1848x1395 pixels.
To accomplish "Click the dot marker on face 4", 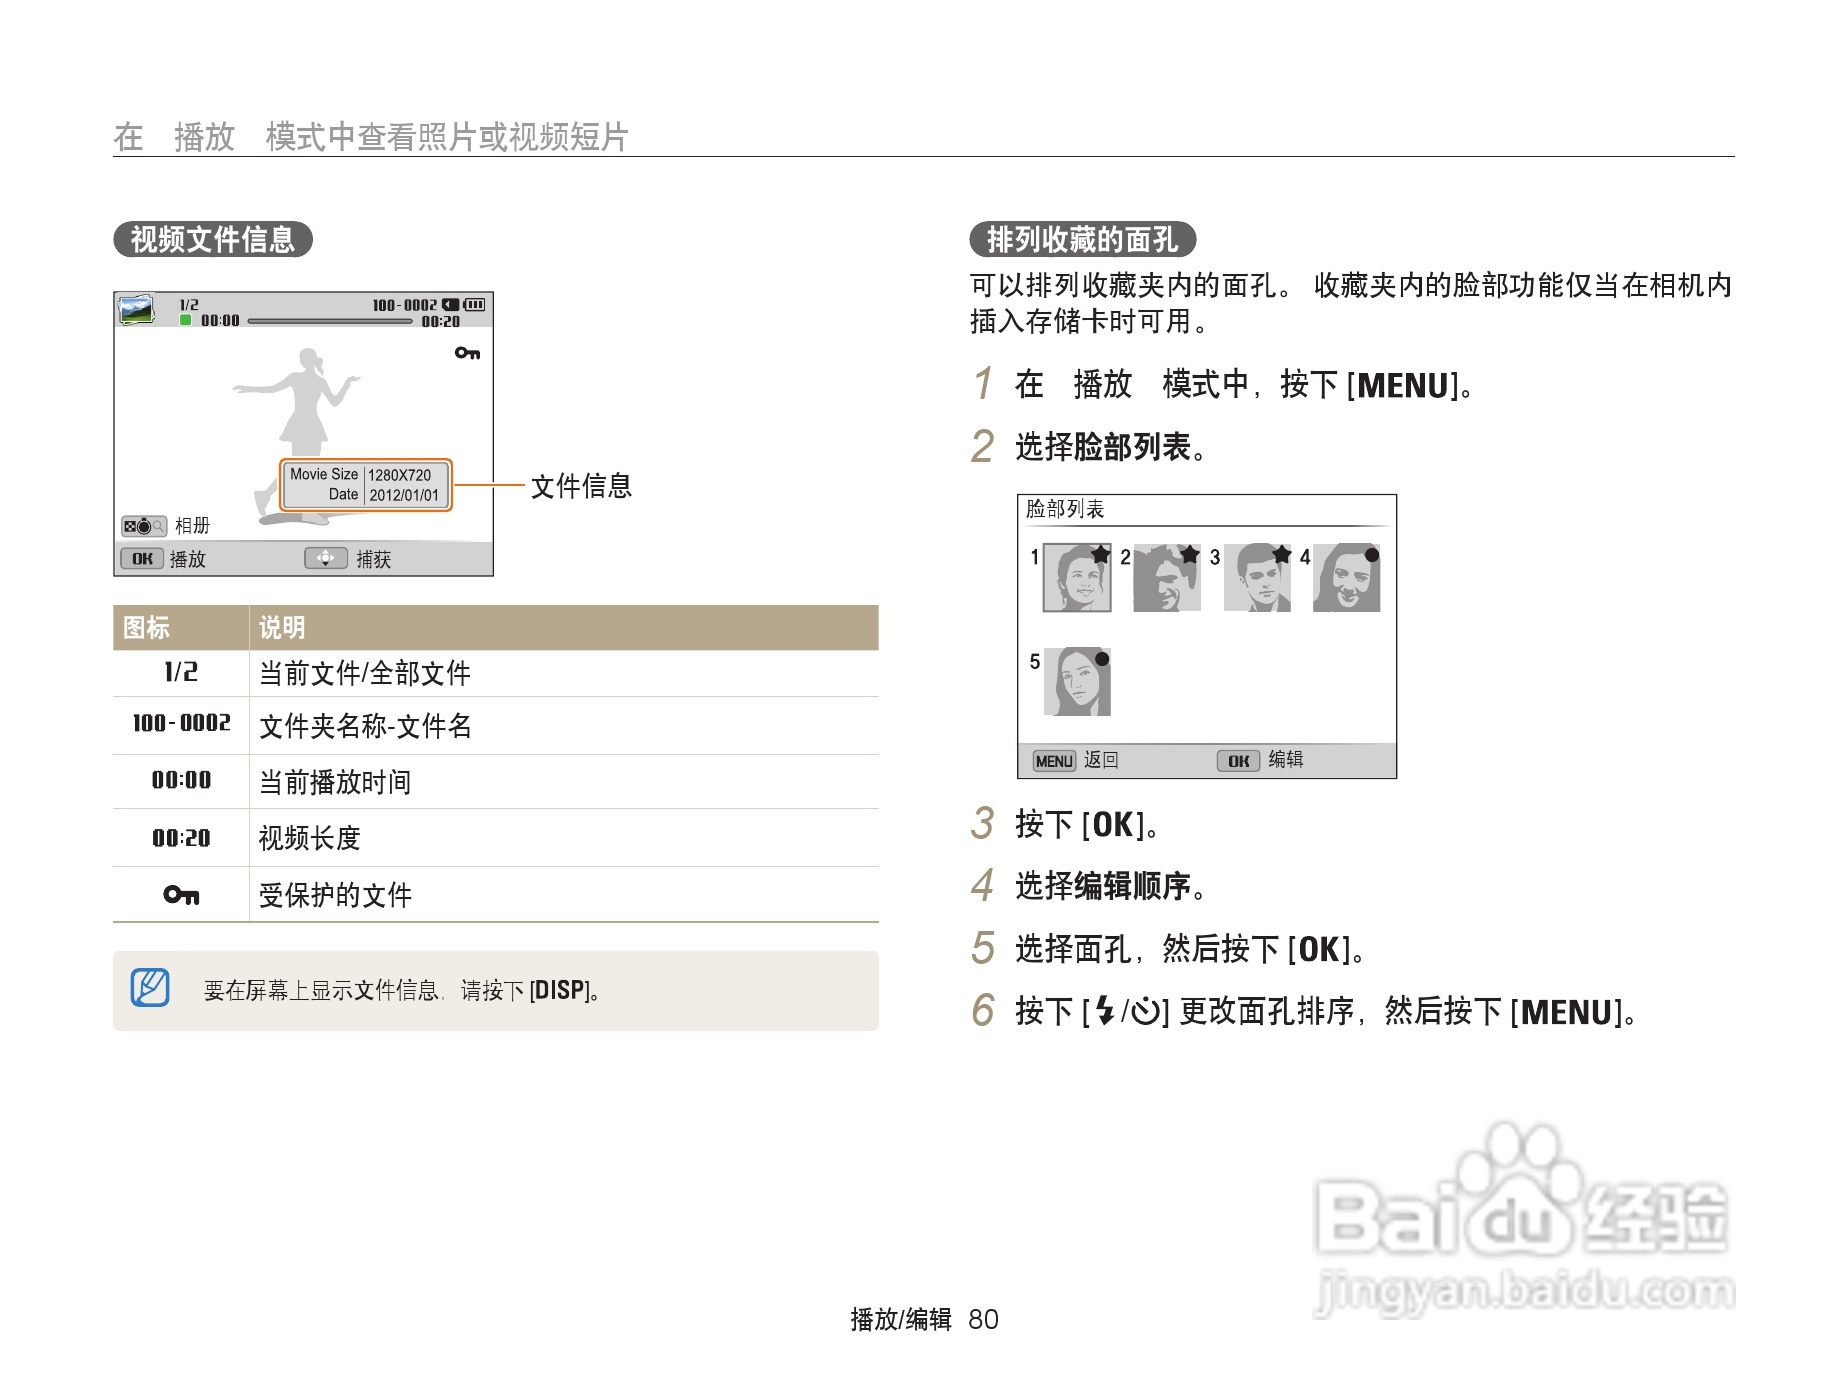I will click(1372, 555).
